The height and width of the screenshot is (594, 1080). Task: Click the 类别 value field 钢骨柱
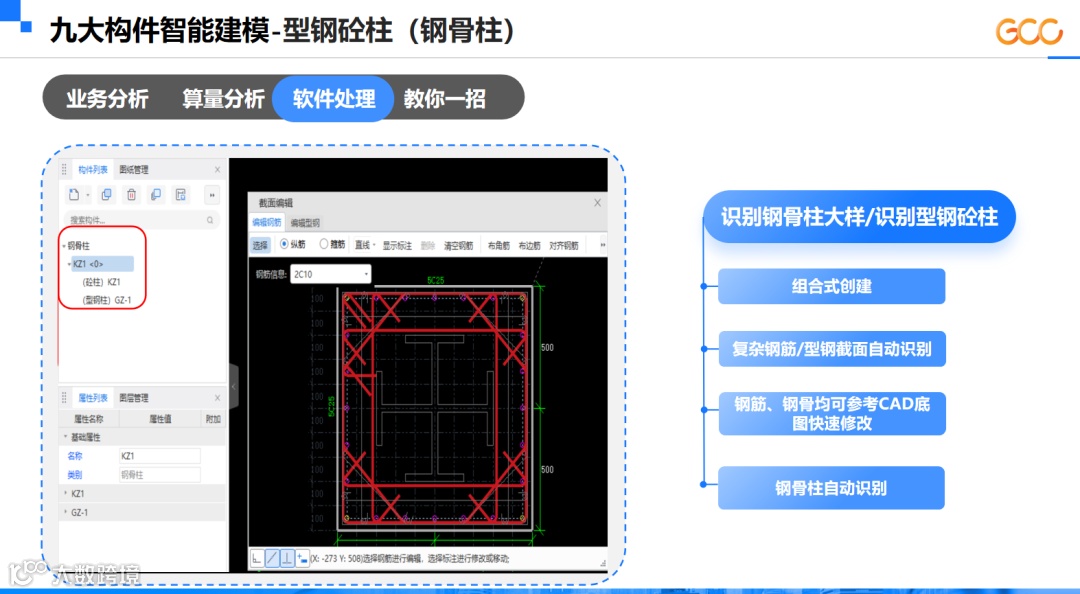(x=160, y=475)
